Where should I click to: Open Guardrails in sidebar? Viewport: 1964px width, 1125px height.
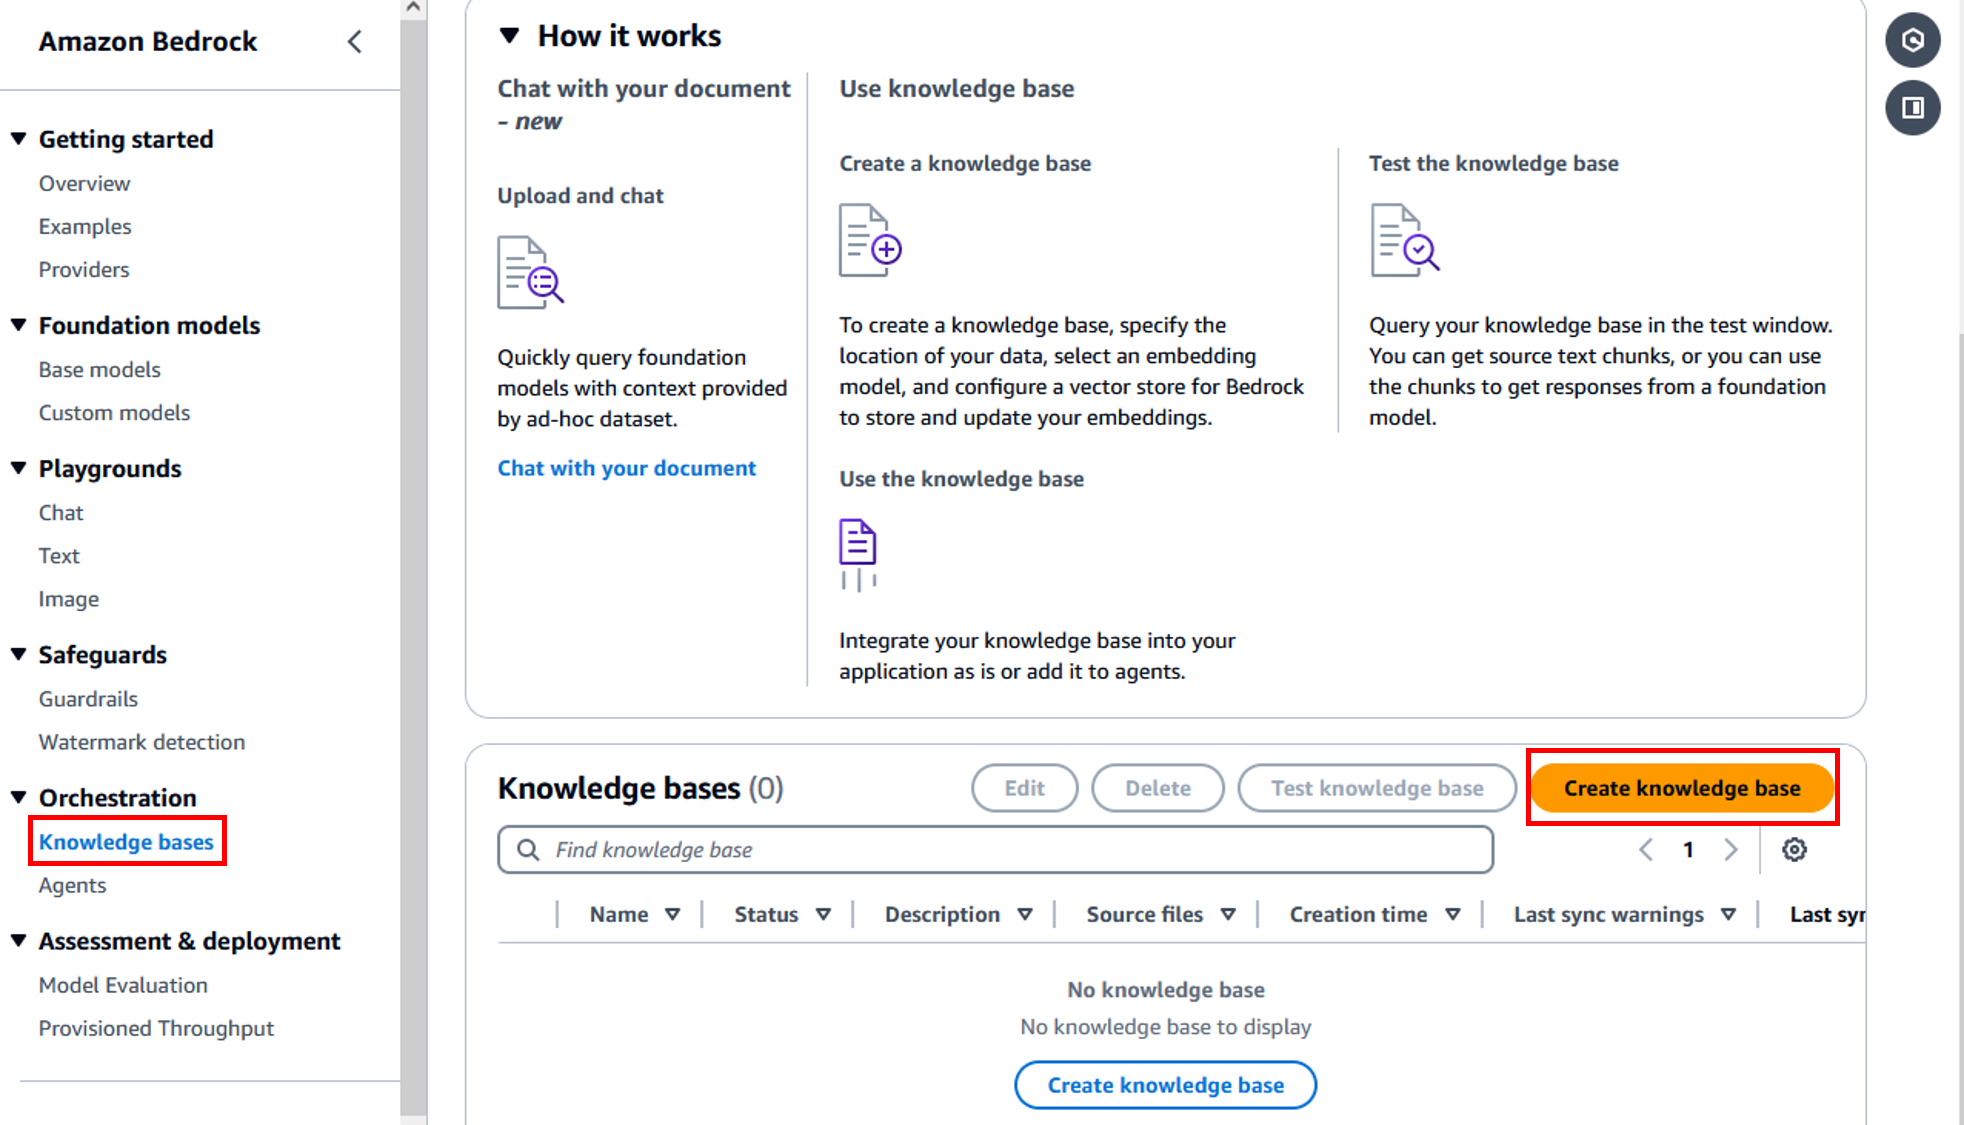(88, 699)
